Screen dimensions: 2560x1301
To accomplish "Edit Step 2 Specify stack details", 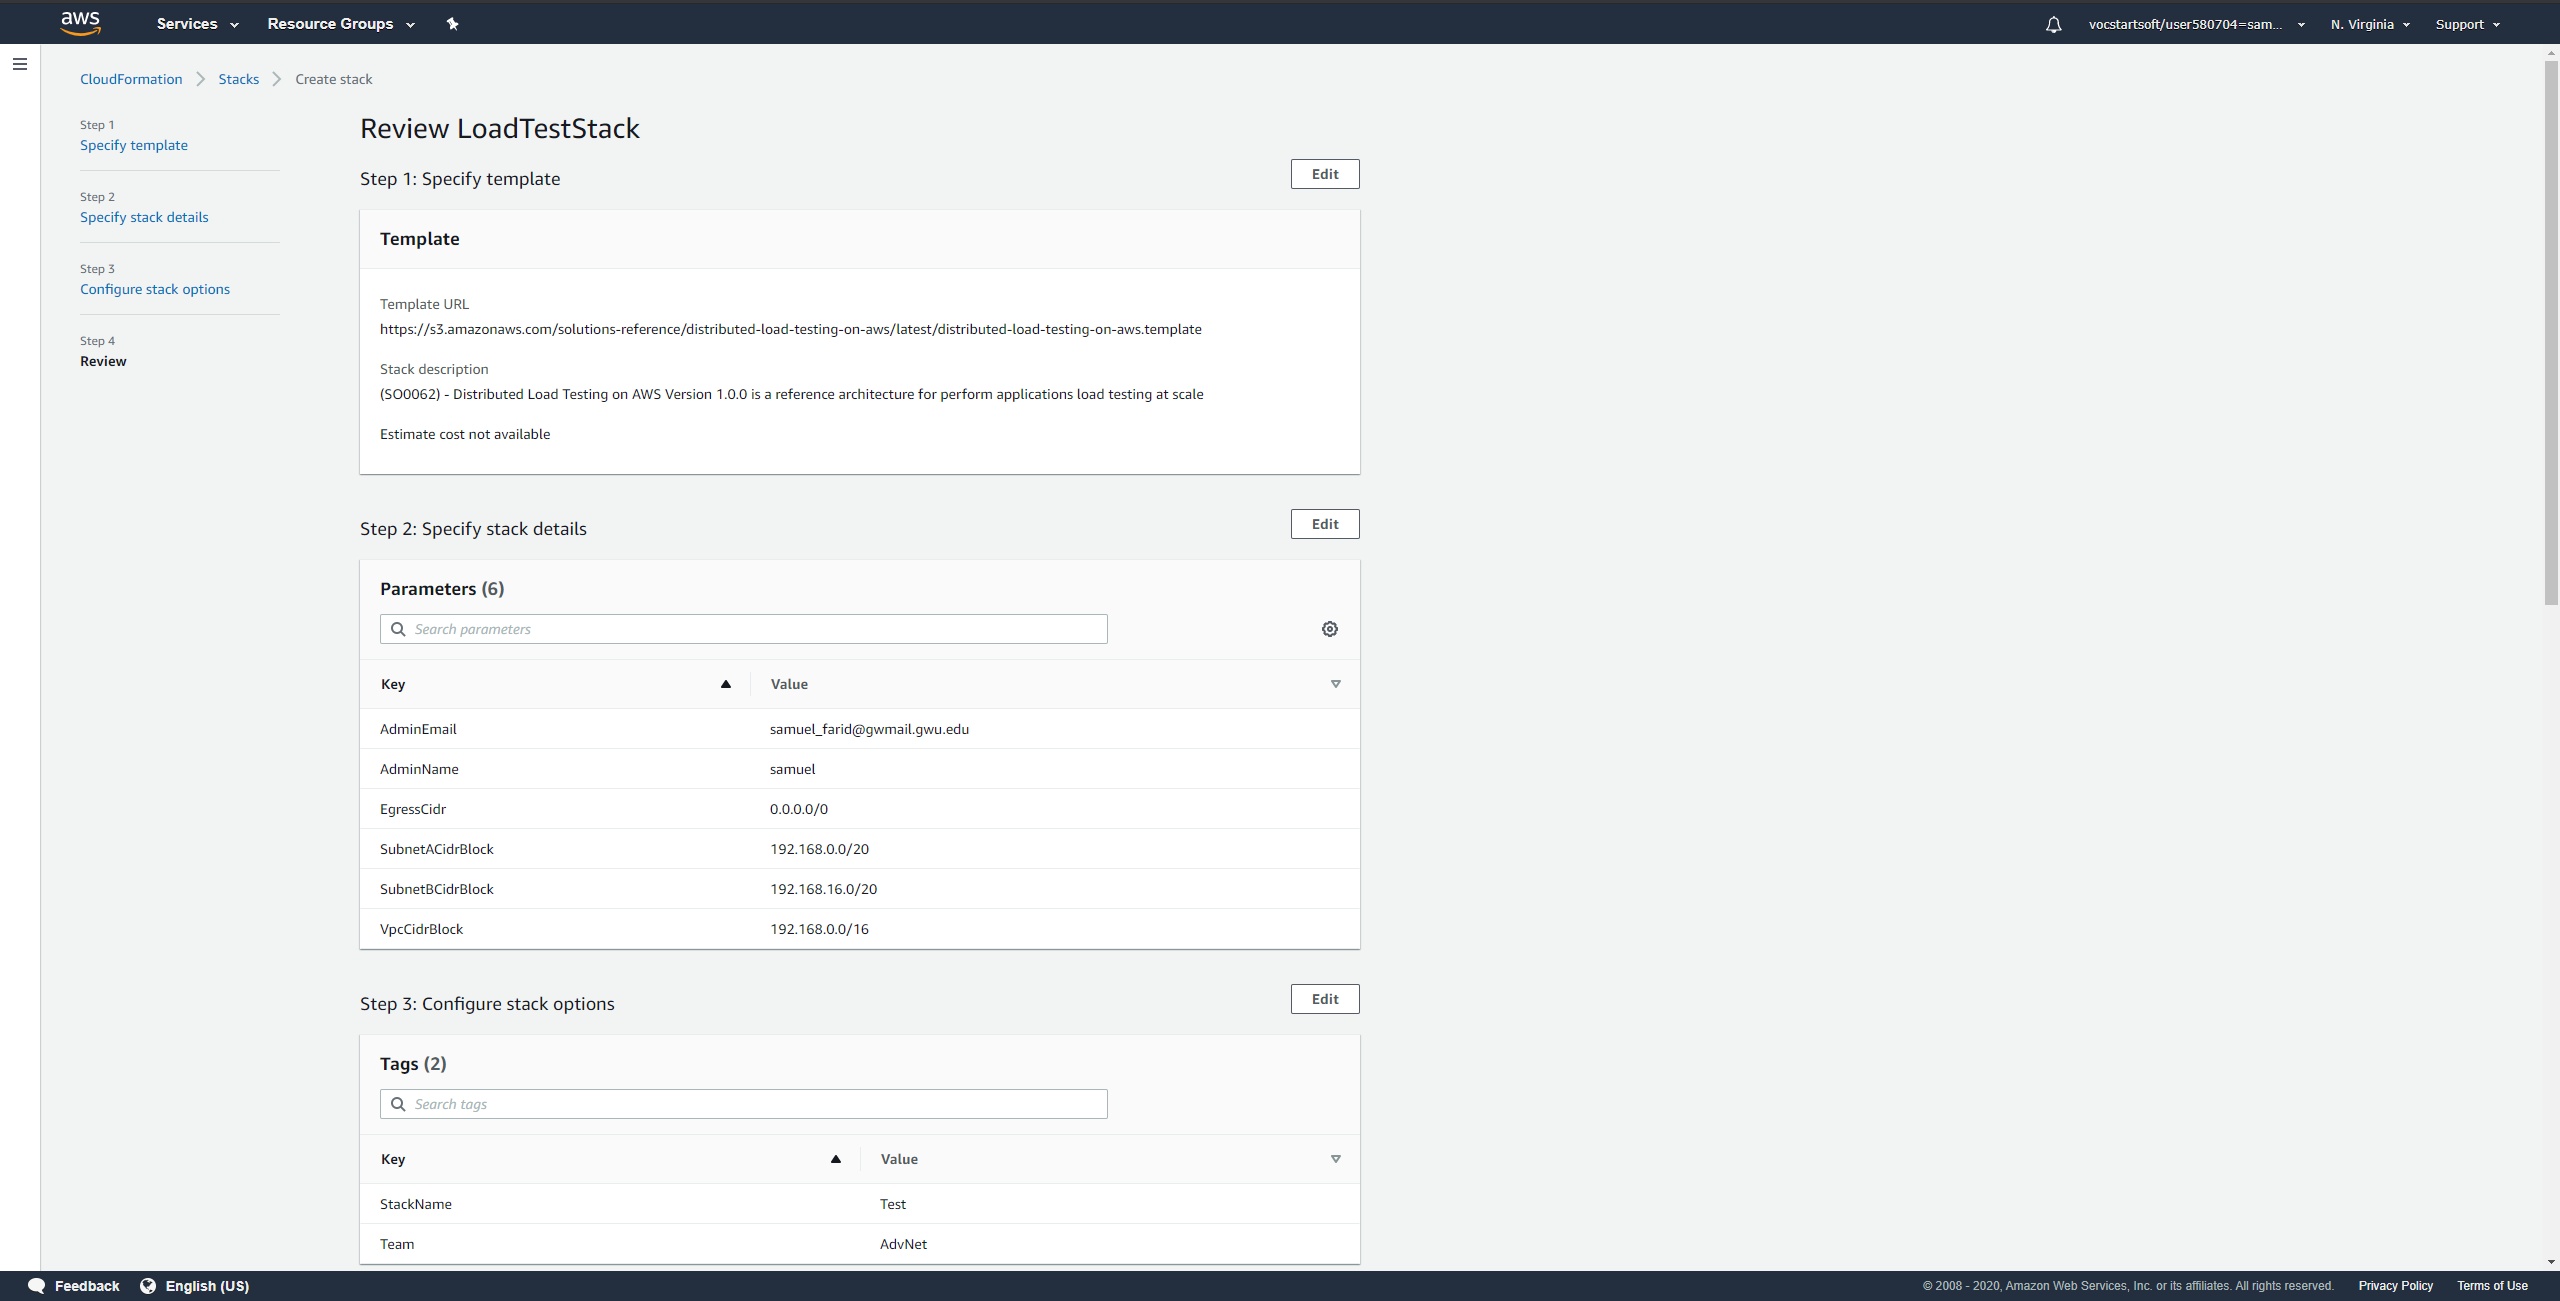I will tap(1325, 524).
